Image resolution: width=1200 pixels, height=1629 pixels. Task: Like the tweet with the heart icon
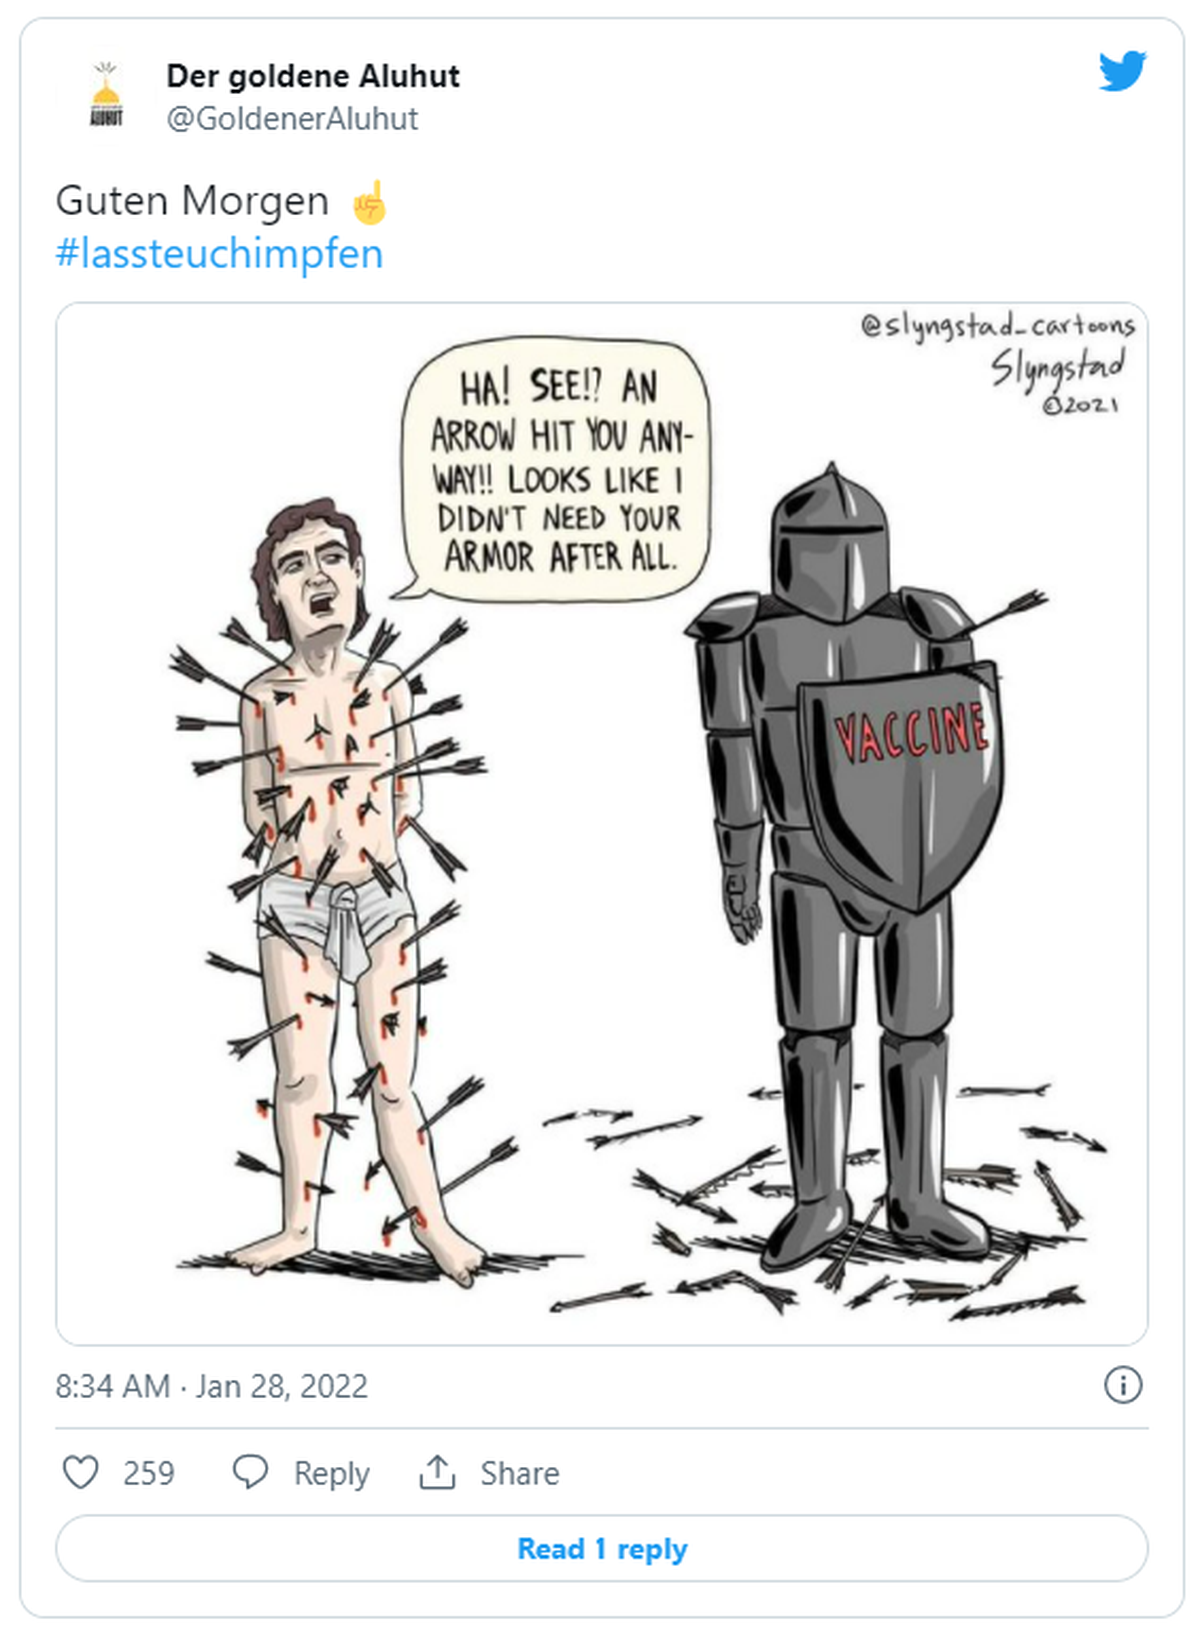(81, 1472)
